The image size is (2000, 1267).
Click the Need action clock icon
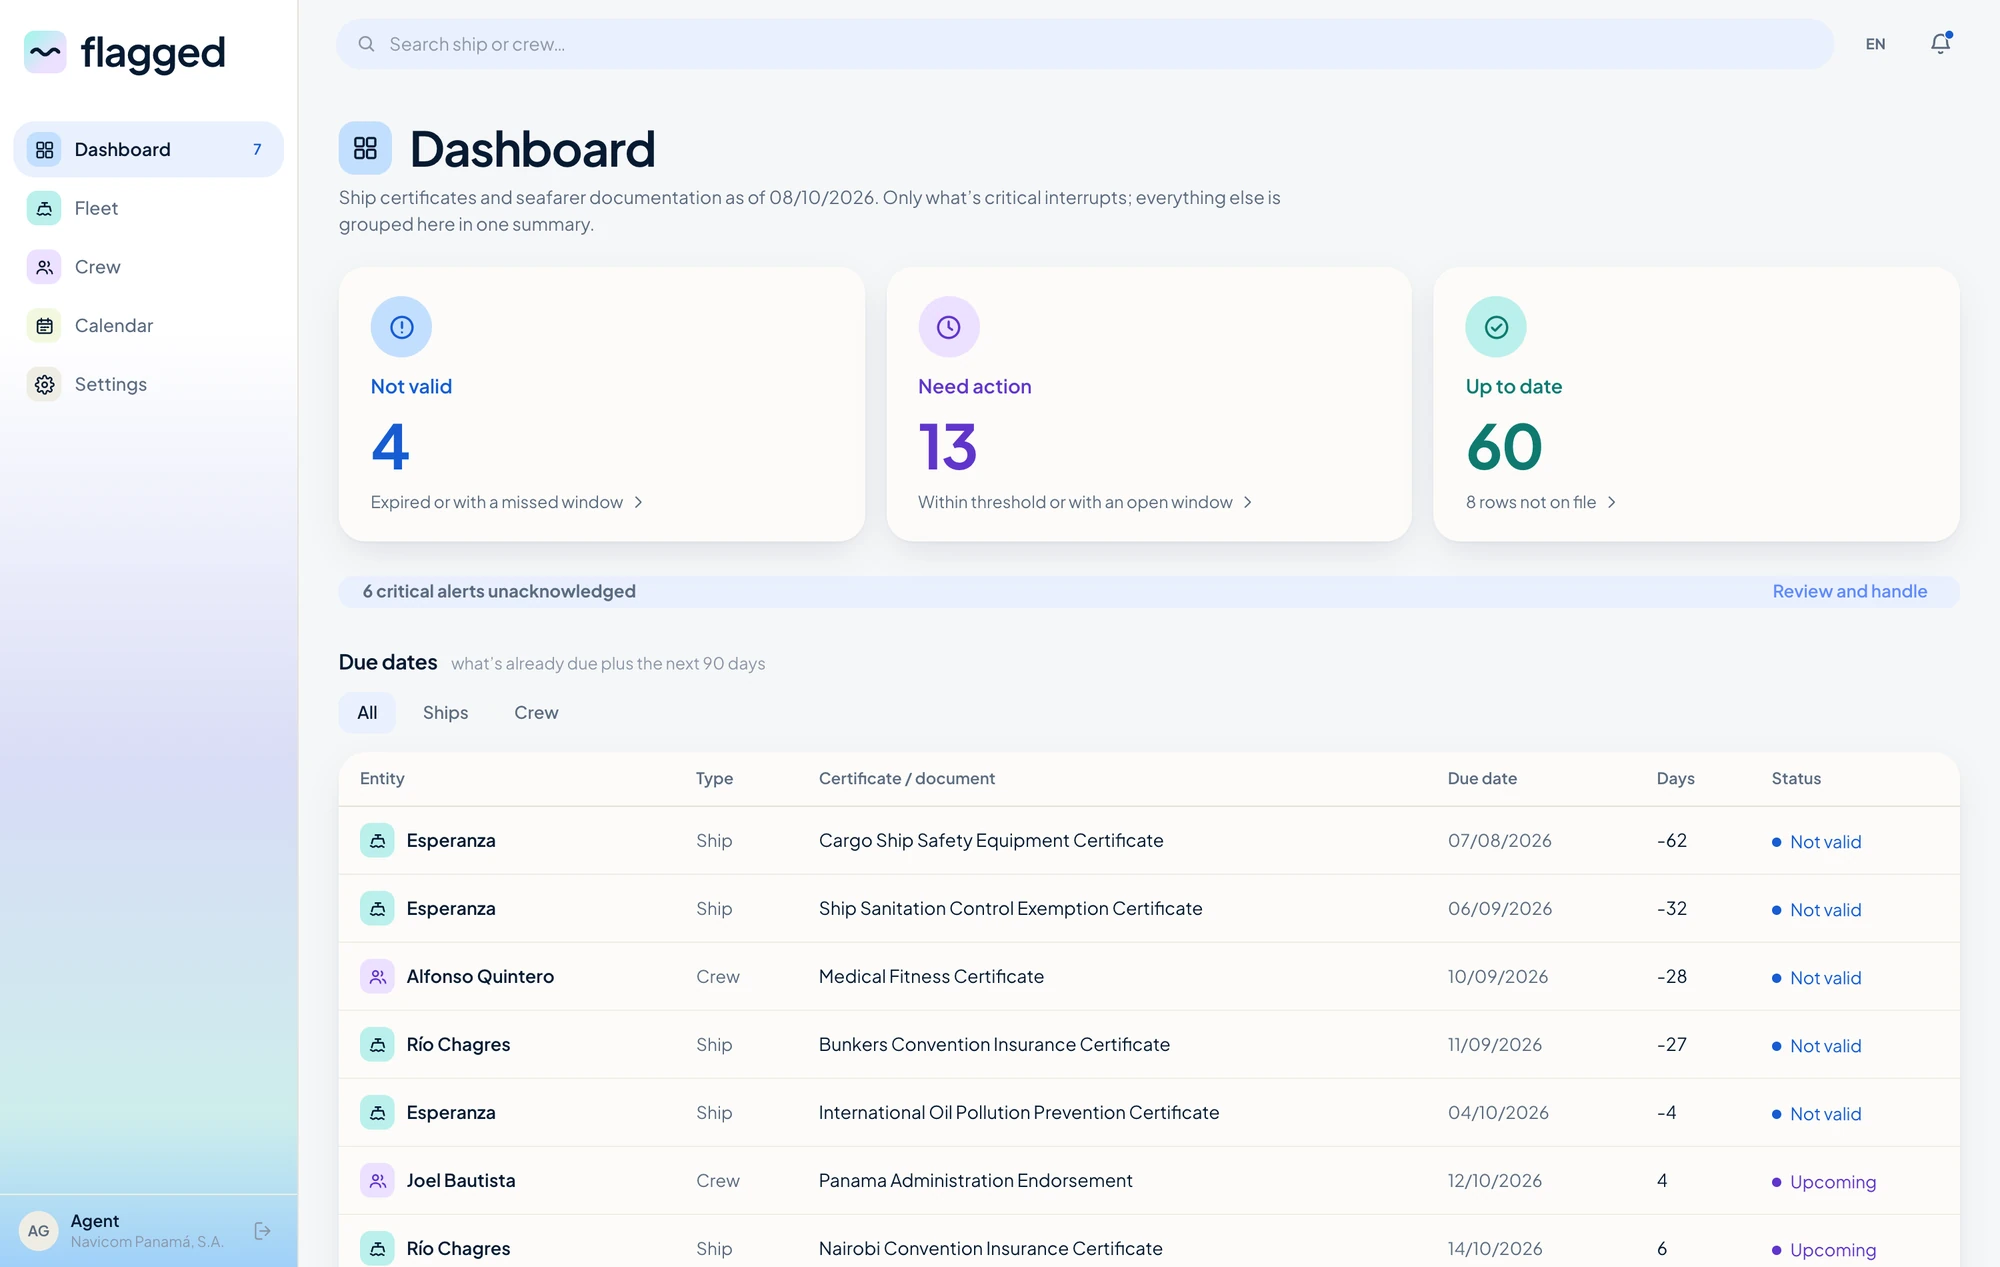(949, 327)
